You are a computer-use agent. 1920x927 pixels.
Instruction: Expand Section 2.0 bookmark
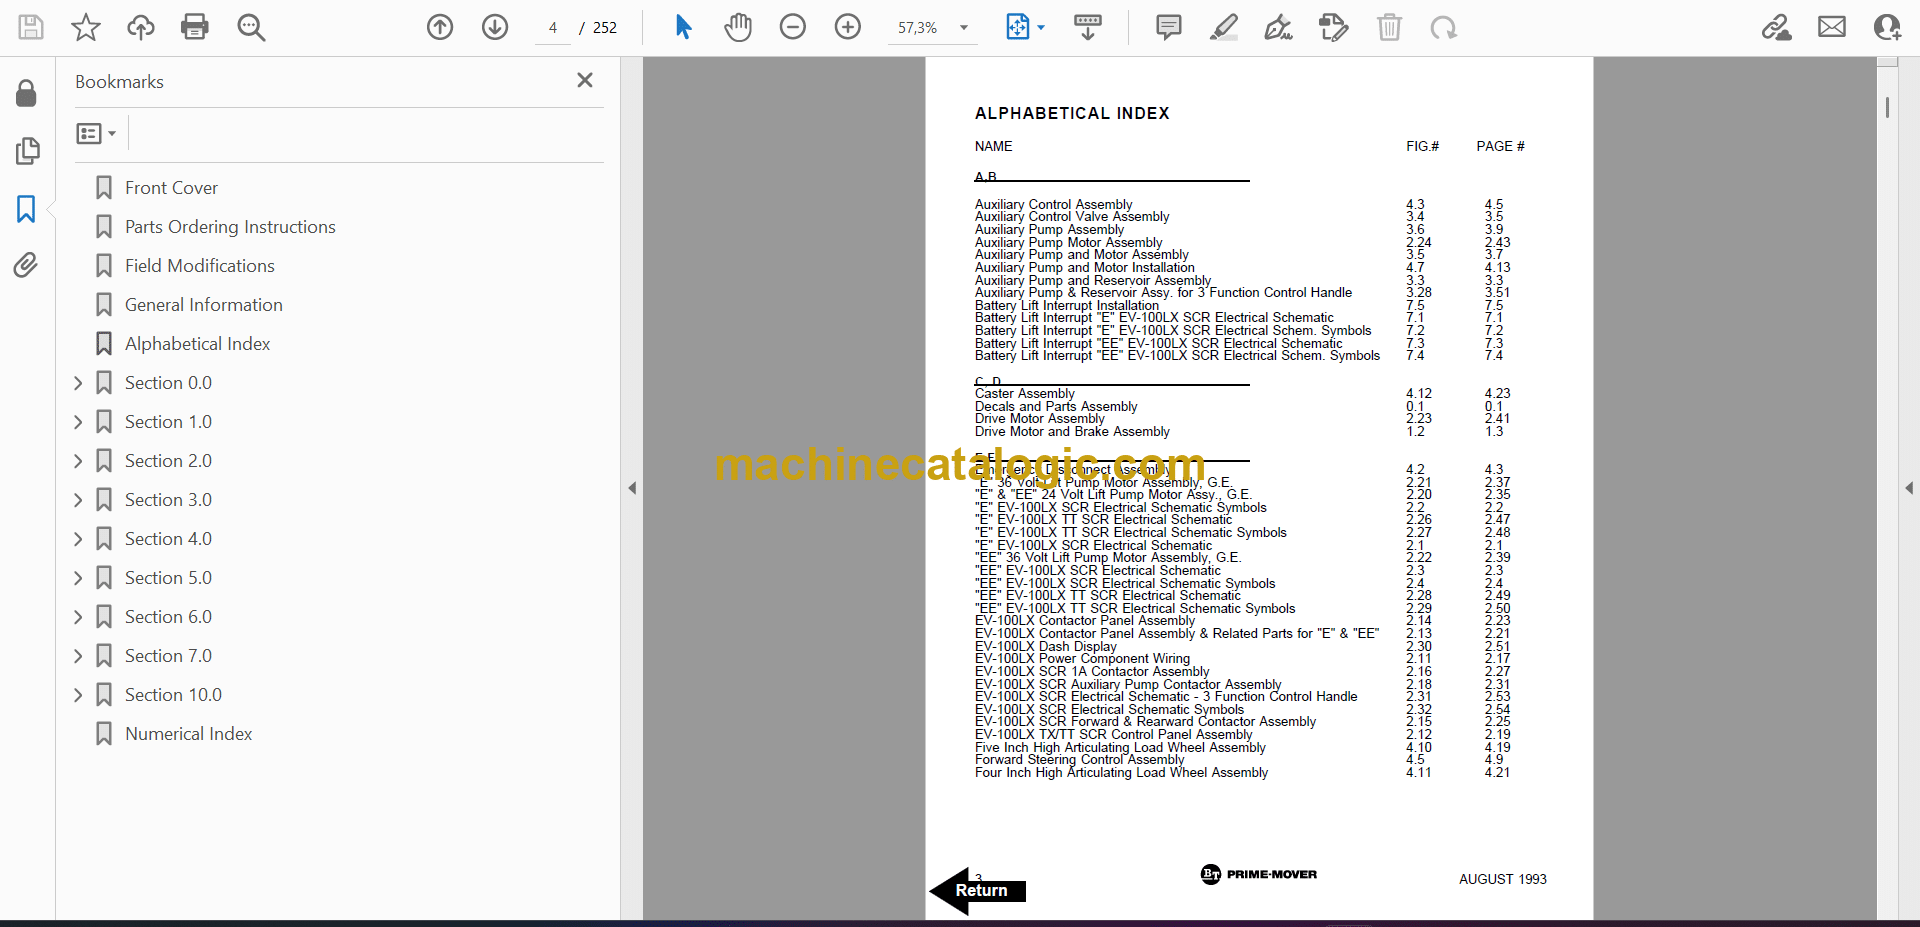pos(78,461)
